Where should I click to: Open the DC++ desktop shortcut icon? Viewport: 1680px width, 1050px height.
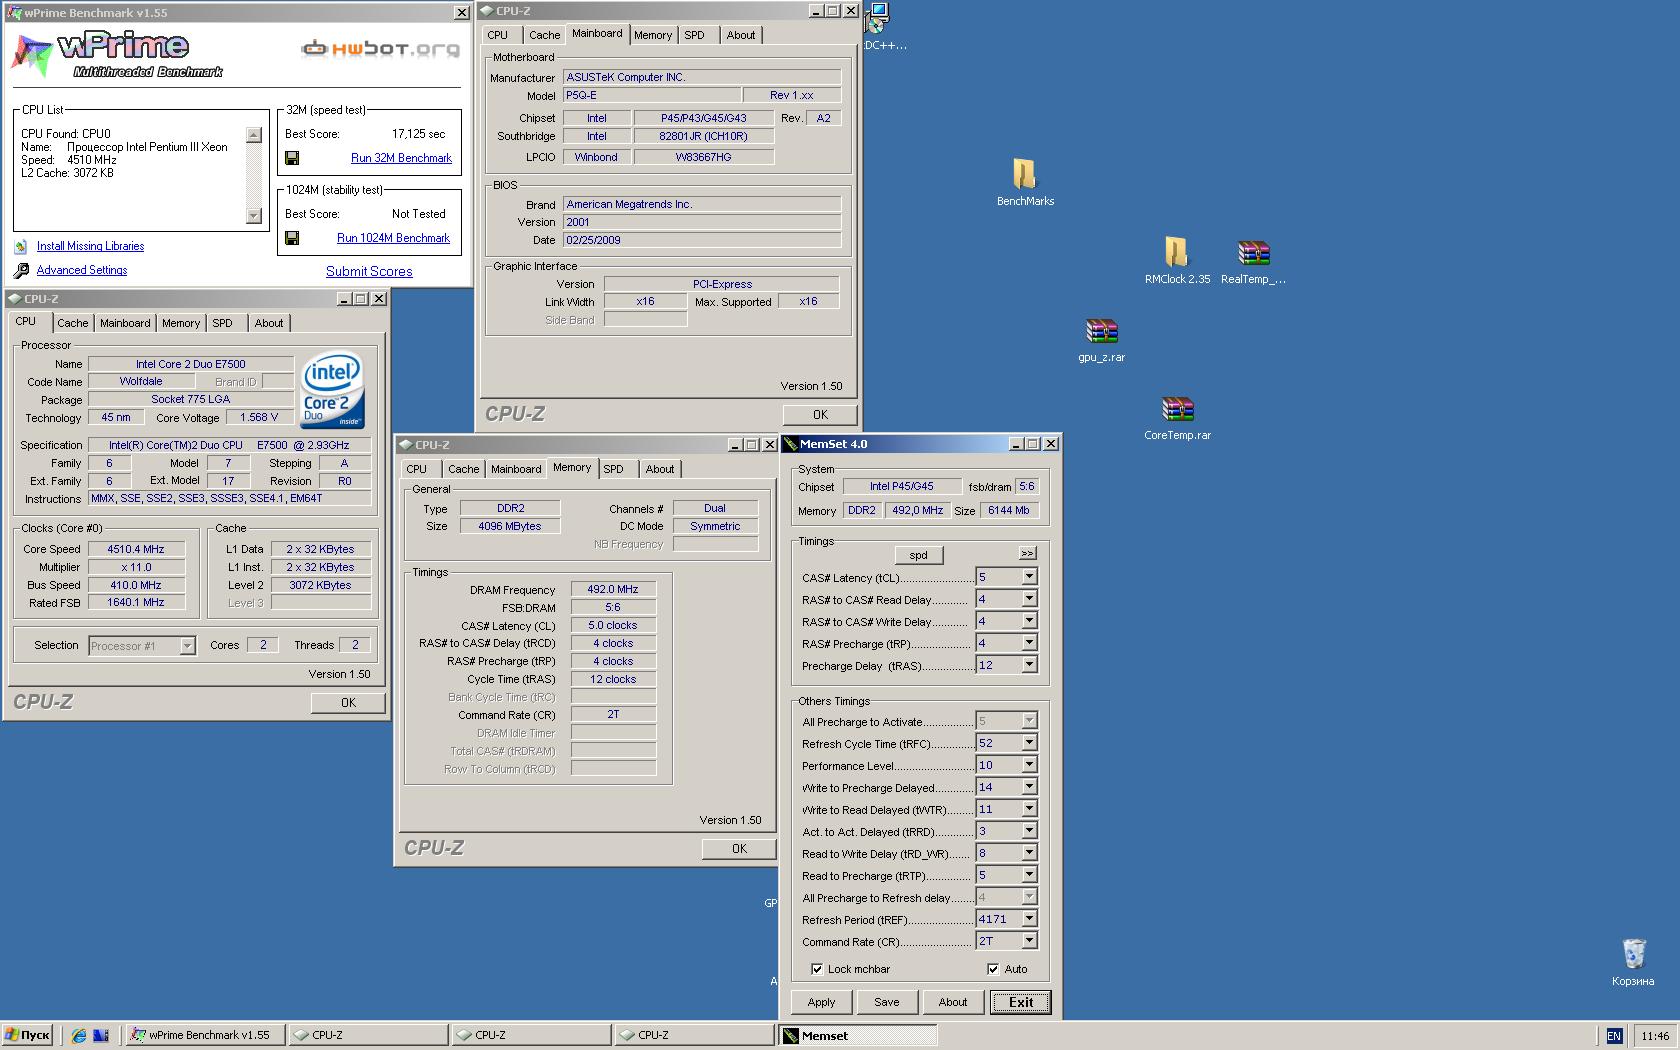click(877, 17)
